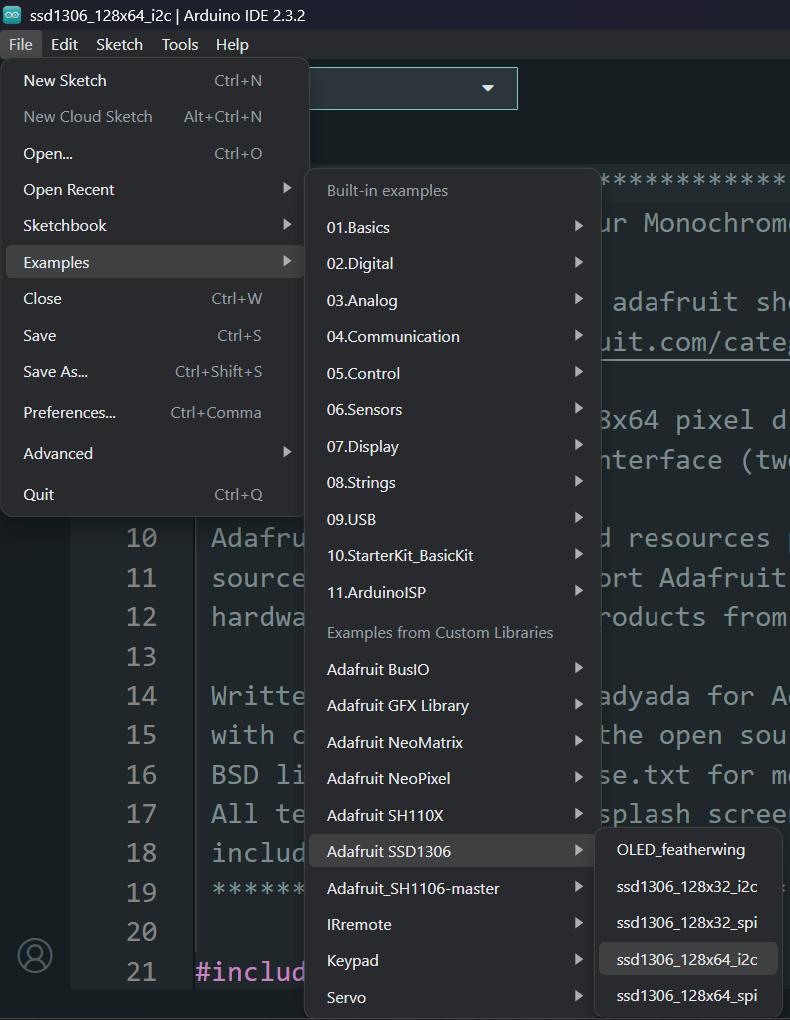790x1020 pixels.
Task: Open the File menu
Action: [x=21, y=44]
